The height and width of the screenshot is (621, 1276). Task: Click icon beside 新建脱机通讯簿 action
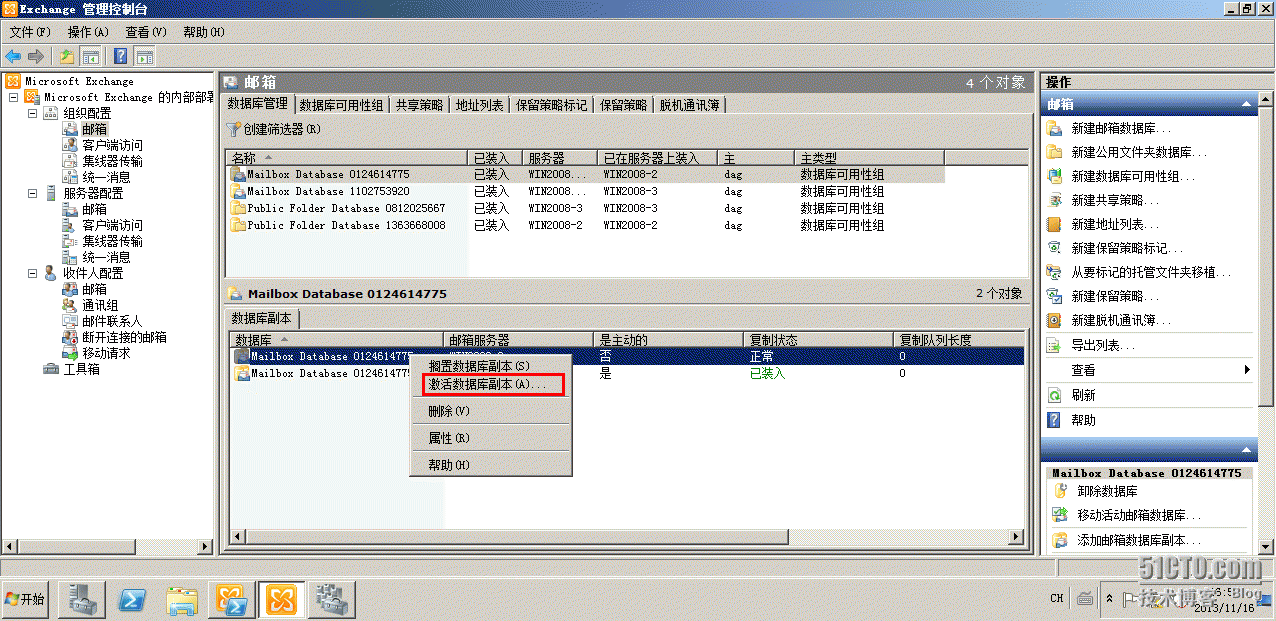tap(1053, 320)
